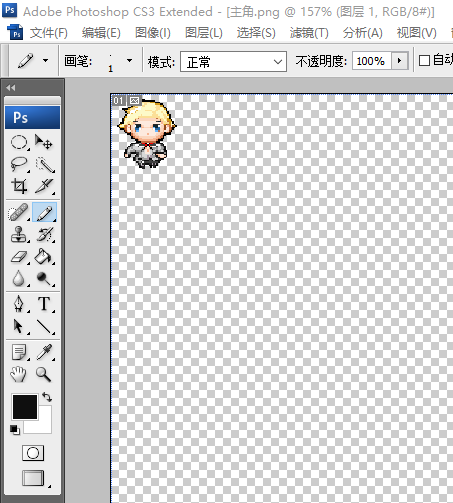The height and width of the screenshot is (503, 453).
Task: Click the blond character sprite on canvas
Action: coord(147,134)
